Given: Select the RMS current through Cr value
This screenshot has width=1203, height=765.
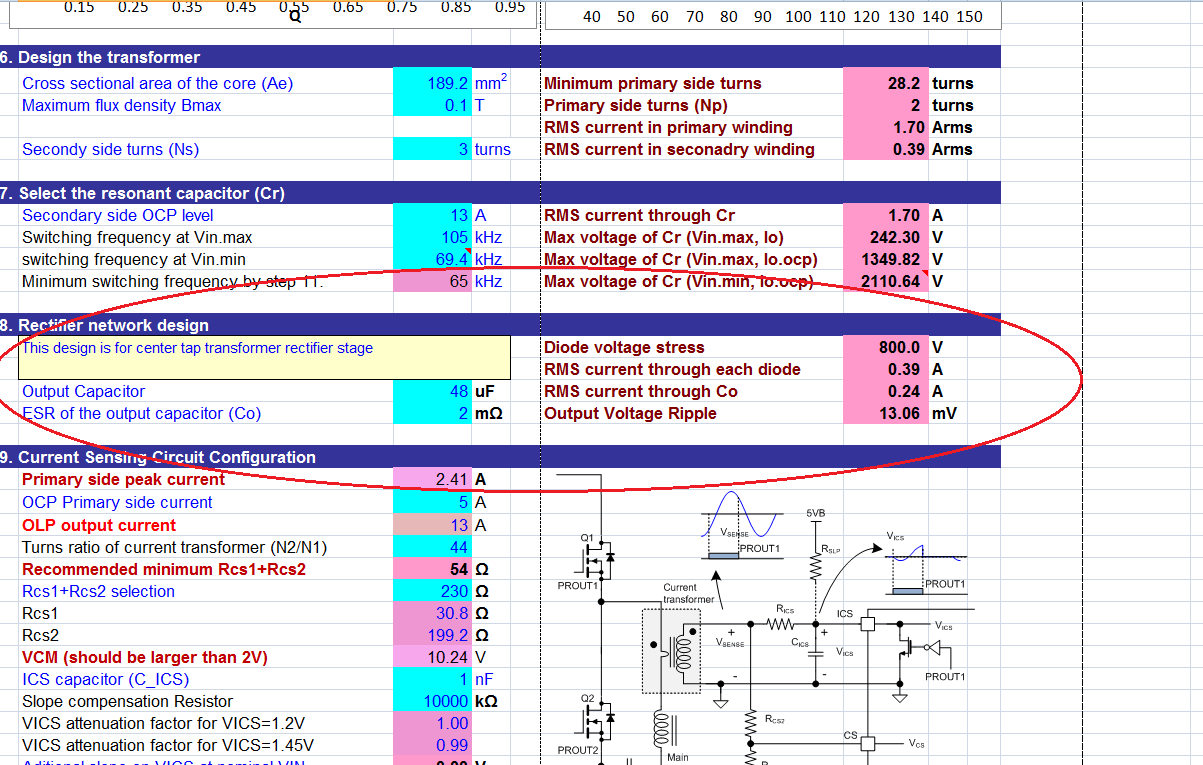Looking at the screenshot, I should tap(886, 216).
